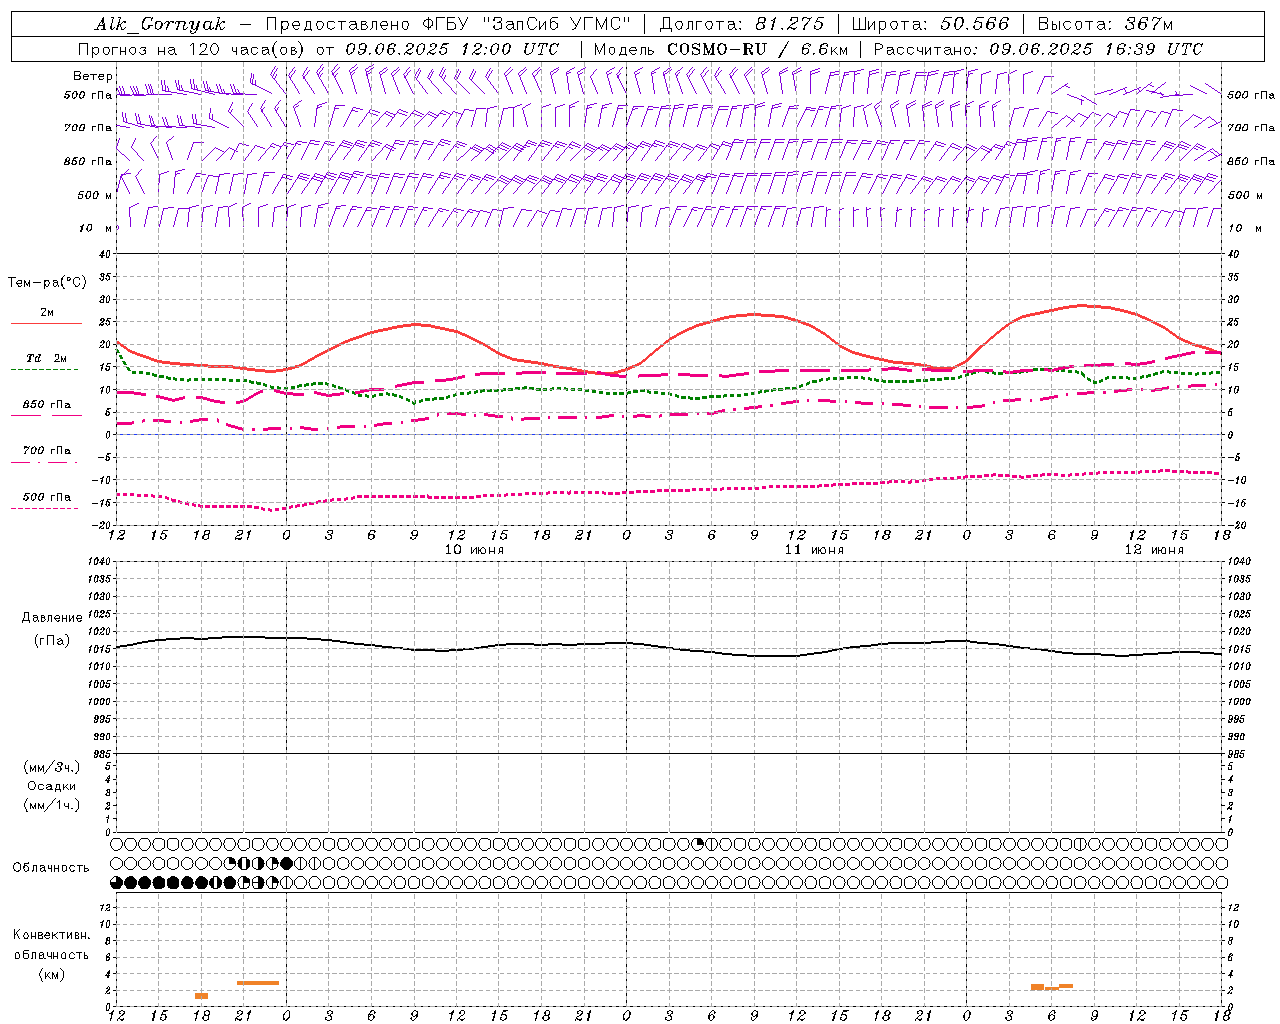1280x1024 pixels.
Task: Click the Тем-ра(°C) axis title
Action: (47, 283)
